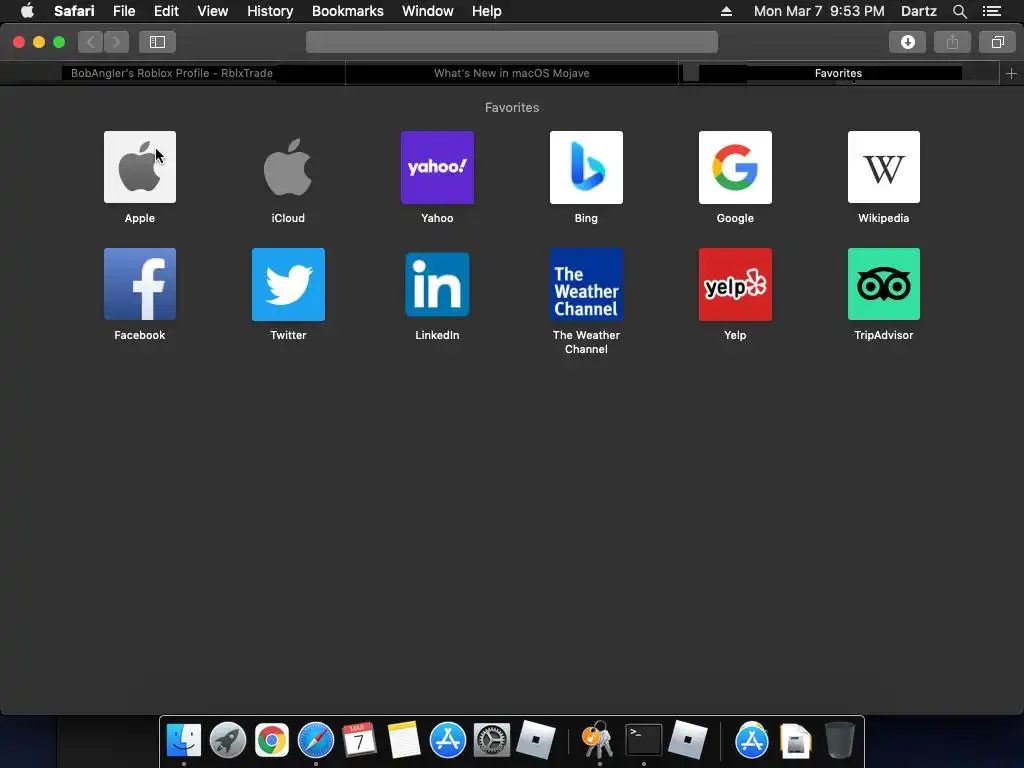The height and width of the screenshot is (768, 1024).
Task: Click the Dartz user name menu
Action: click(x=918, y=11)
